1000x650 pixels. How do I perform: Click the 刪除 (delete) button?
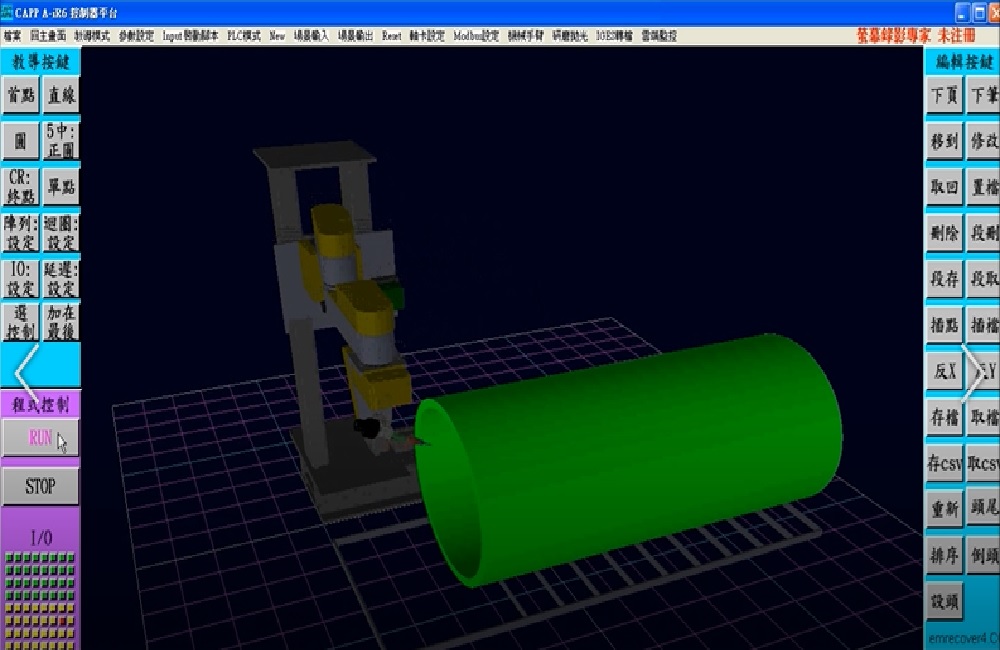tap(944, 233)
